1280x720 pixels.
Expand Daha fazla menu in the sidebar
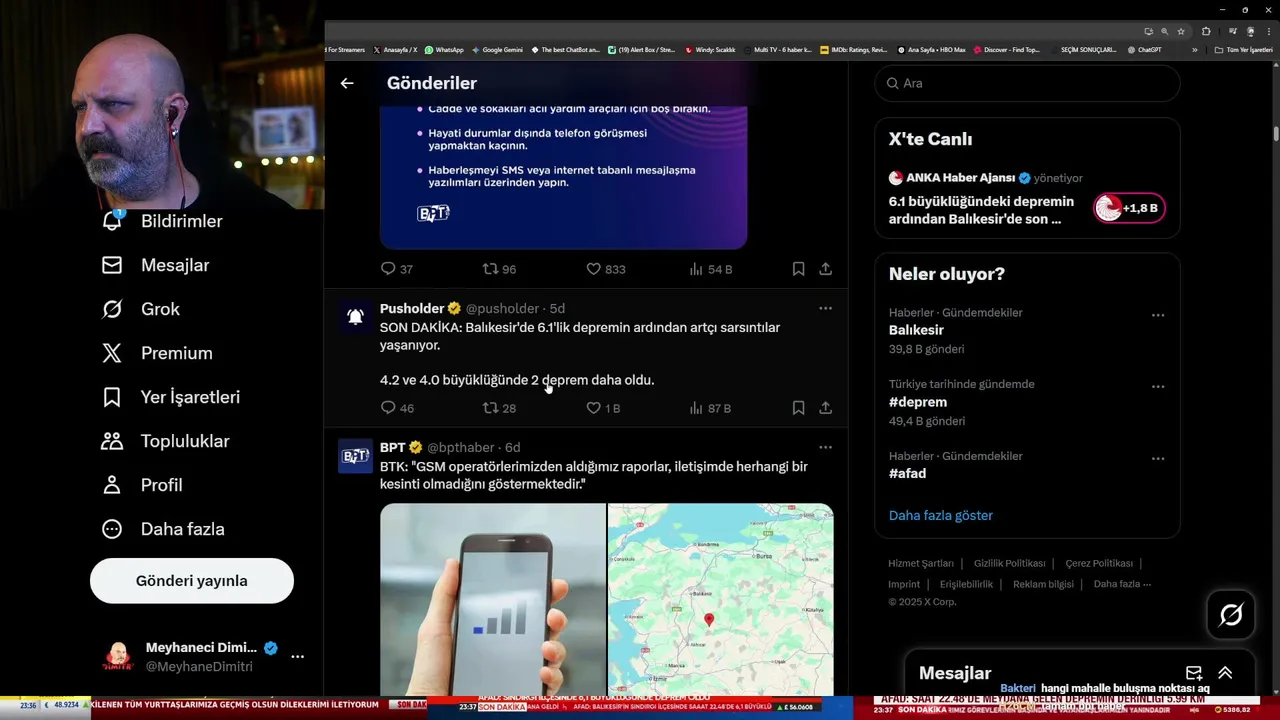(x=162, y=529)
